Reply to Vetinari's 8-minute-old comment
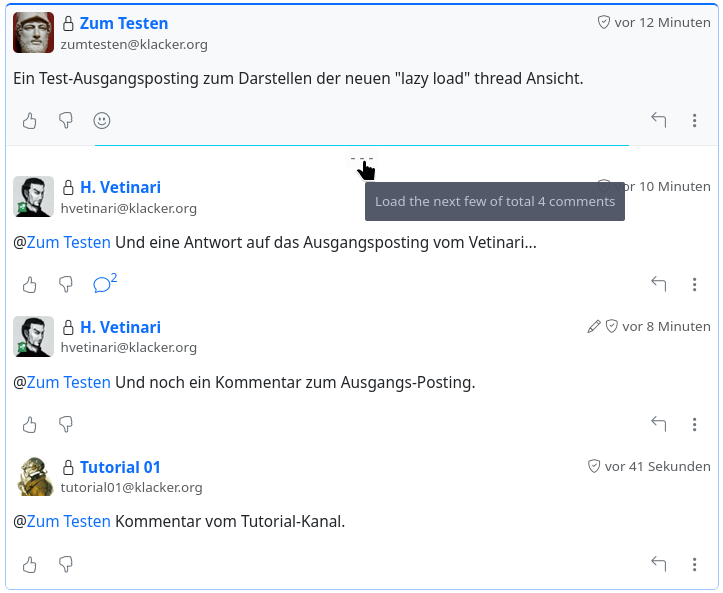 (659, 425)
